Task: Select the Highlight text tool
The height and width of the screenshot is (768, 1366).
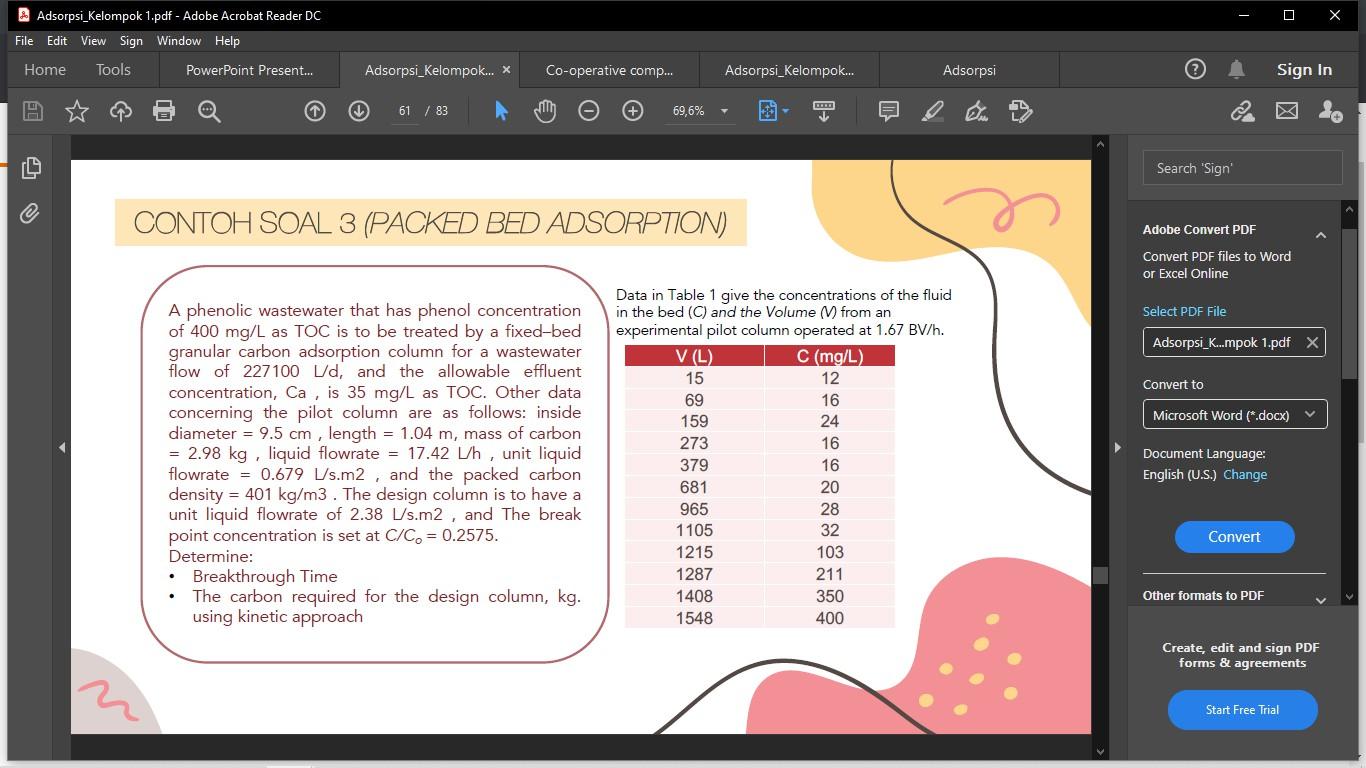Action: point(932,111)
